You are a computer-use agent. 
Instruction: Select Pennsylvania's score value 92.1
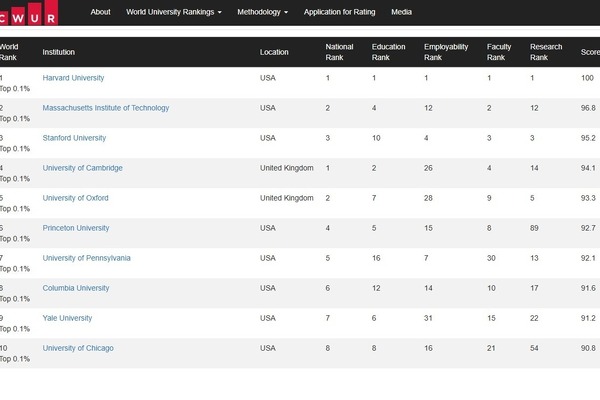(588, 258)
